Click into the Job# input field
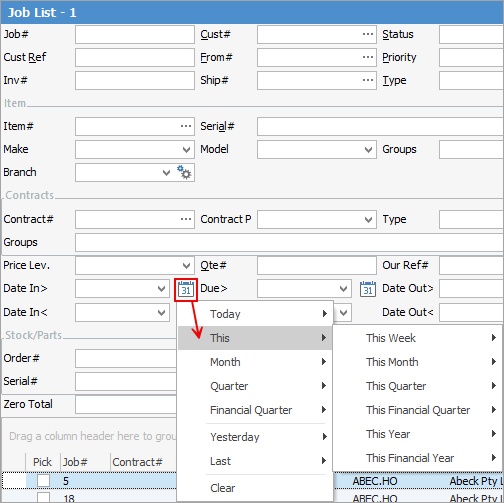This screenshot has width=504, height=503. click(135, 34)
